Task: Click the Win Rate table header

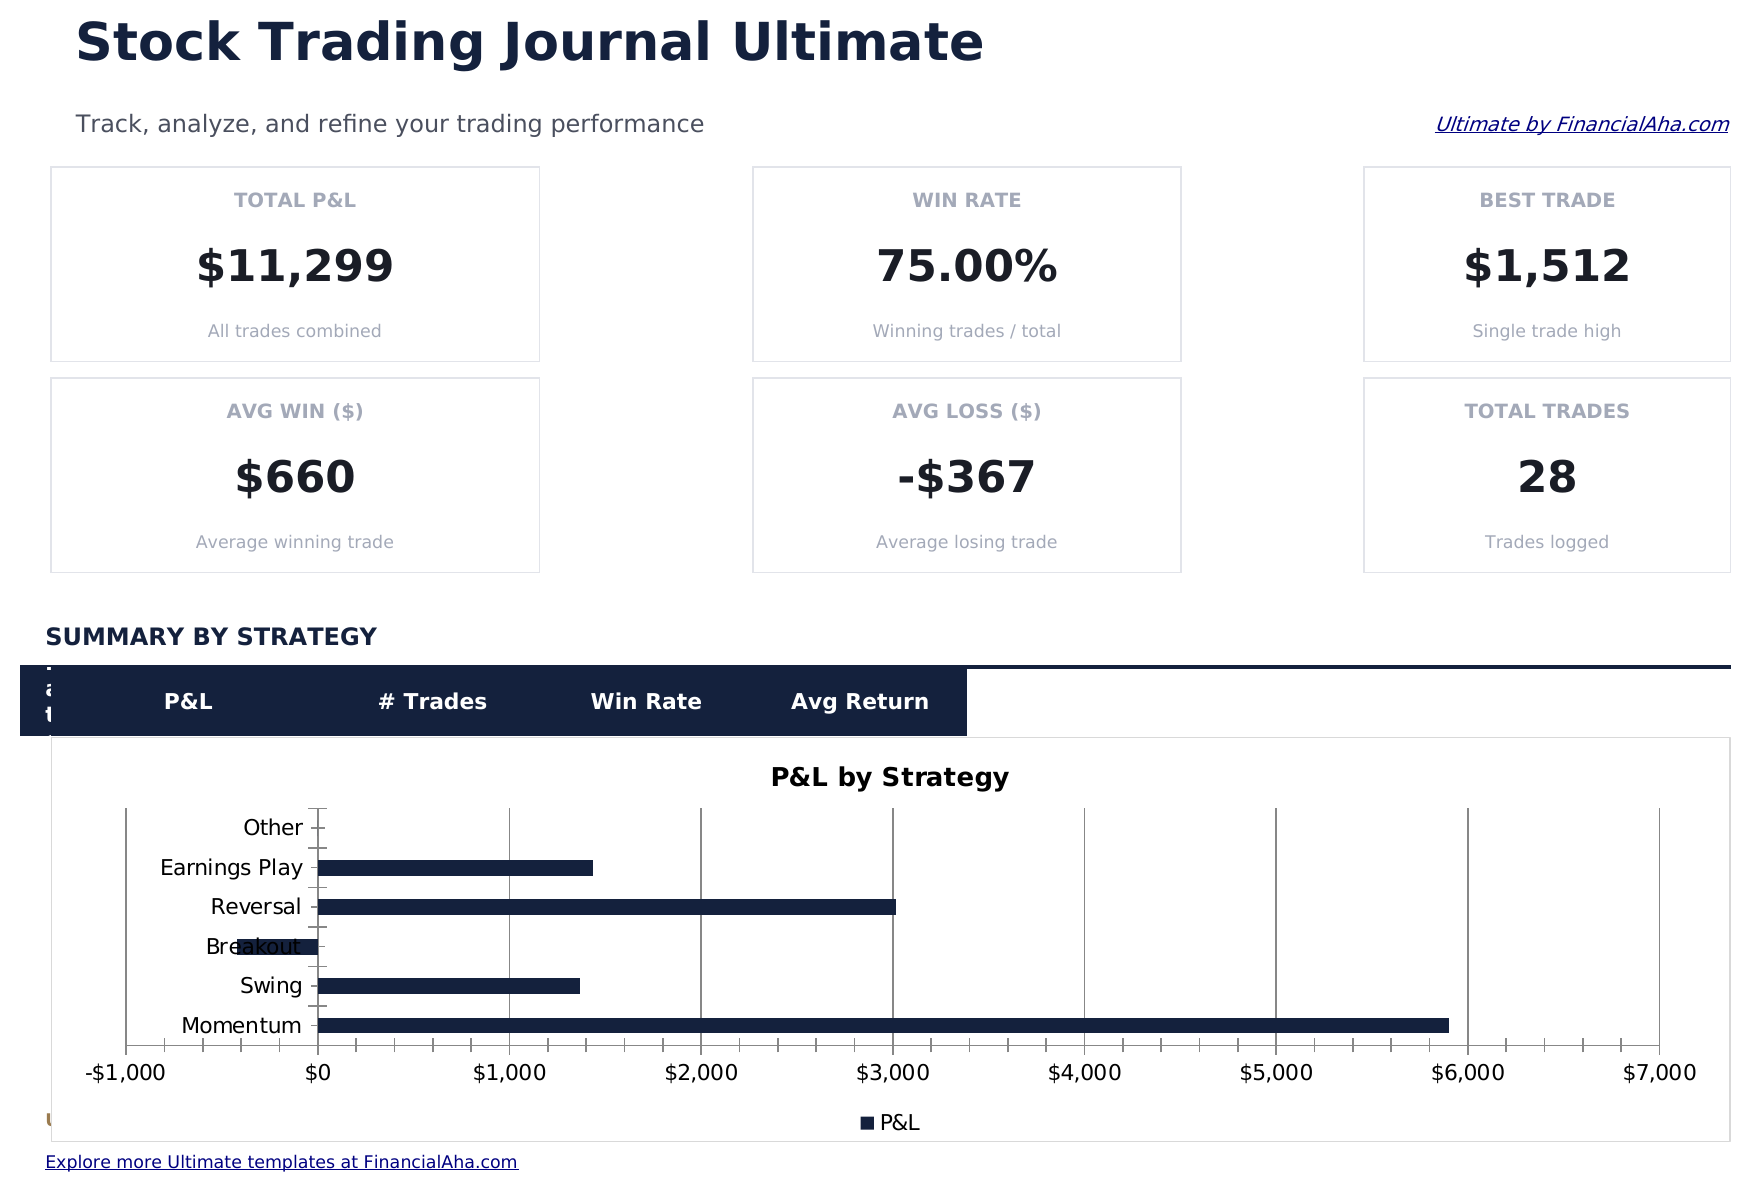Action: (x=646, y=702)
